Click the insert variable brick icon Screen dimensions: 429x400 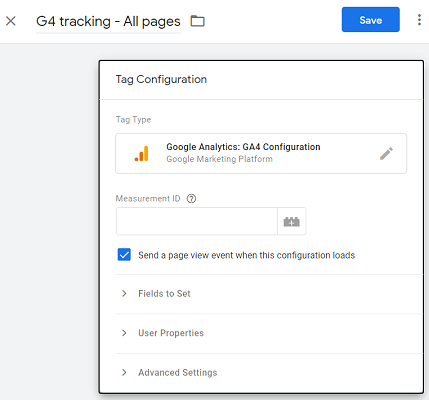[x=292, y=221]
